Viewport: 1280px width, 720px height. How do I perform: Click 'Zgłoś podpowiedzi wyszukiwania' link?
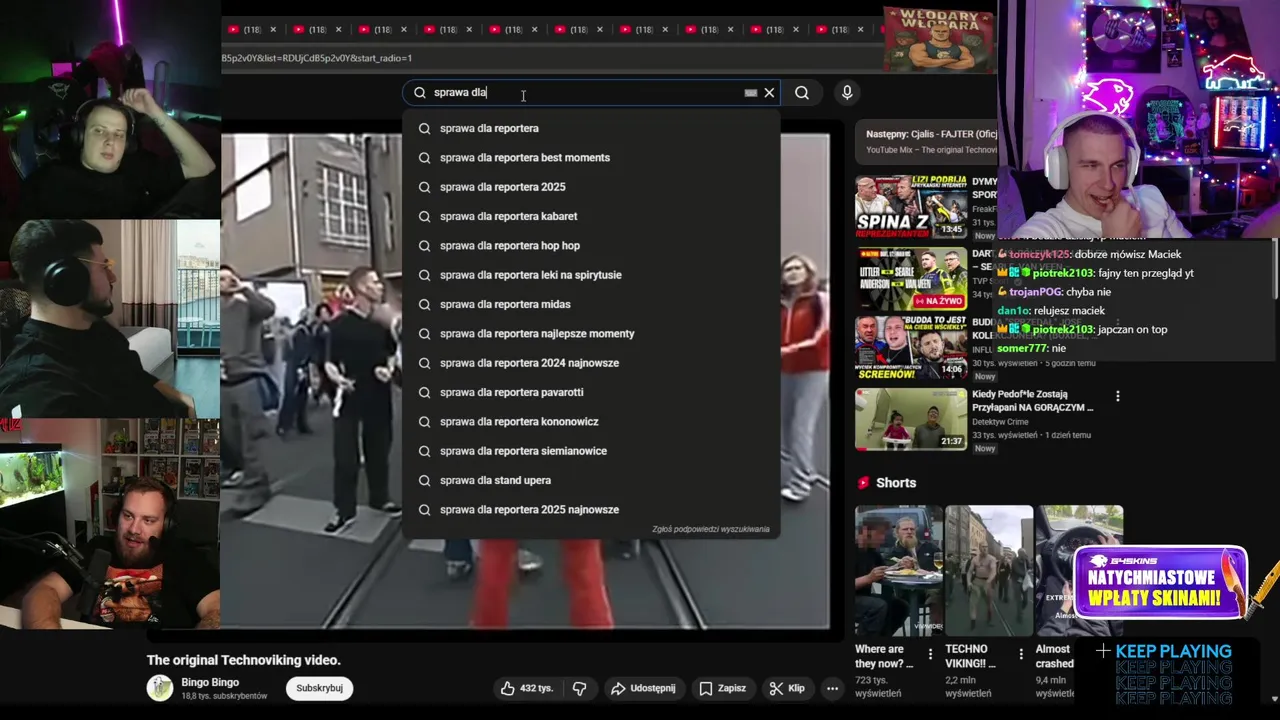(711, 529)
